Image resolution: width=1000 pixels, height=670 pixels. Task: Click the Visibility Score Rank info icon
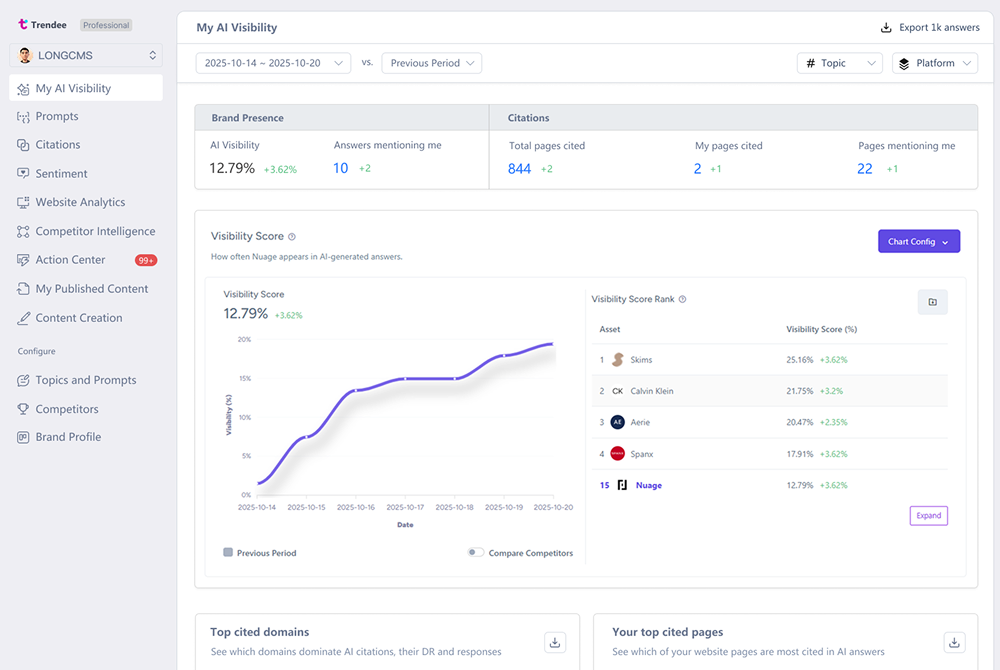click(682, 299)
